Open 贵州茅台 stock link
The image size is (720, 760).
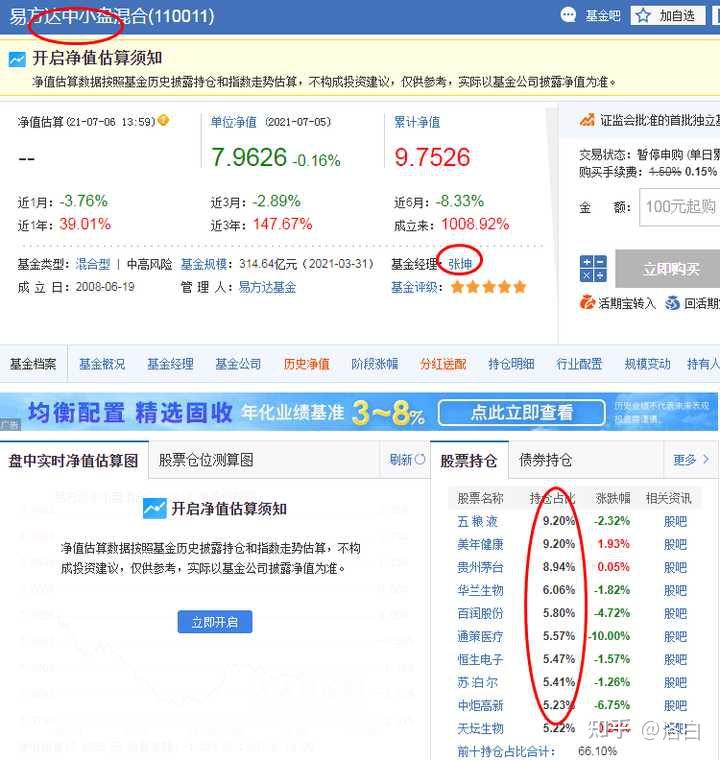[x=480, y=567]
